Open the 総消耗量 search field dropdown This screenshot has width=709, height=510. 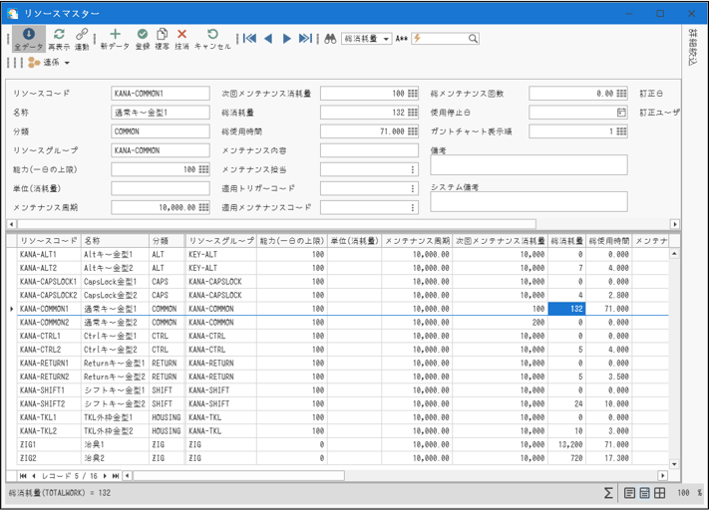point(387,38)
